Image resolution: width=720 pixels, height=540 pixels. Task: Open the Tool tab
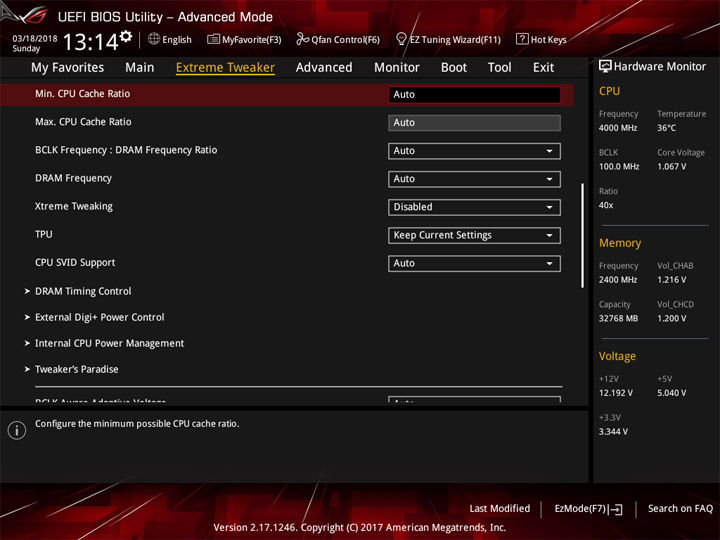tap(500, 68)
